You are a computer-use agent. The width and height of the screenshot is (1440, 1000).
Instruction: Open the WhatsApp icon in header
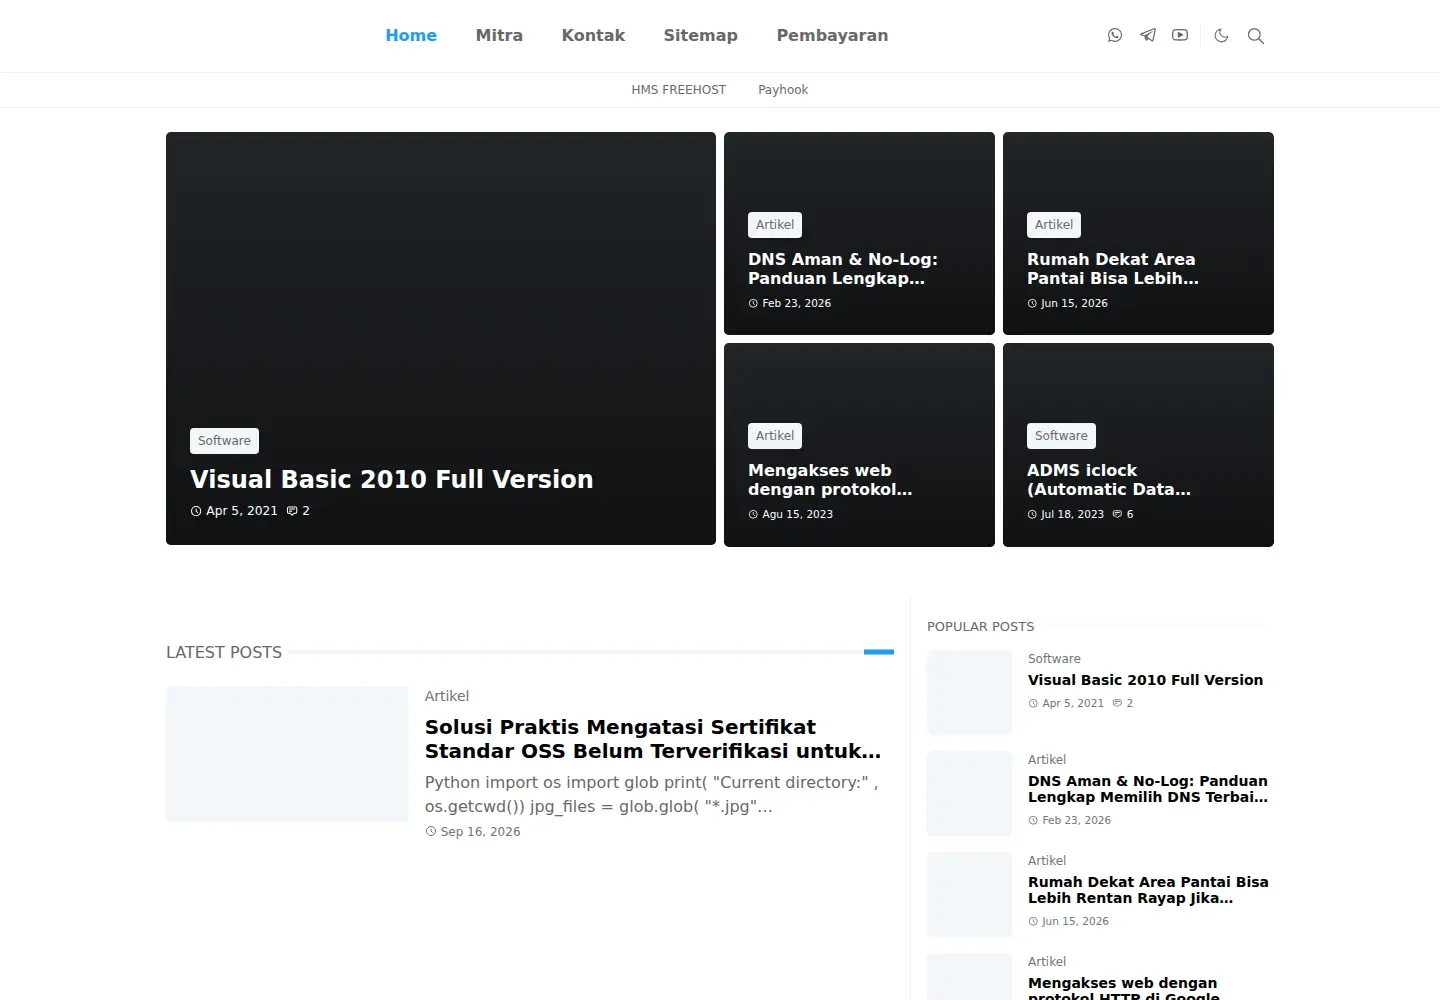(x=1115, y=35)
